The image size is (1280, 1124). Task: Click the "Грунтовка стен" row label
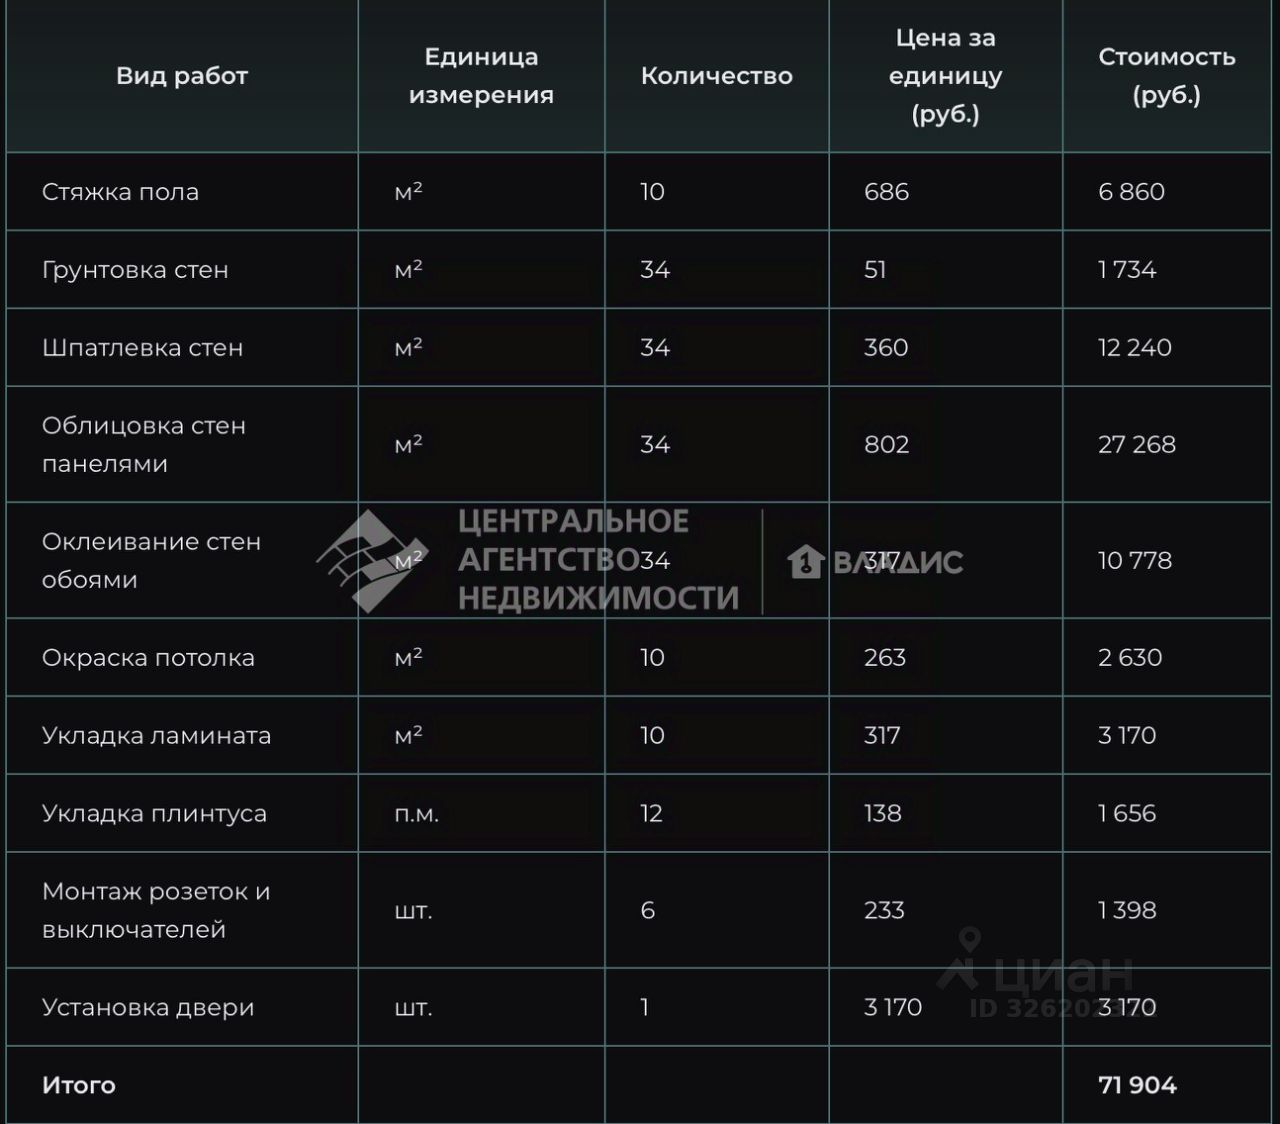pos(135,270)
